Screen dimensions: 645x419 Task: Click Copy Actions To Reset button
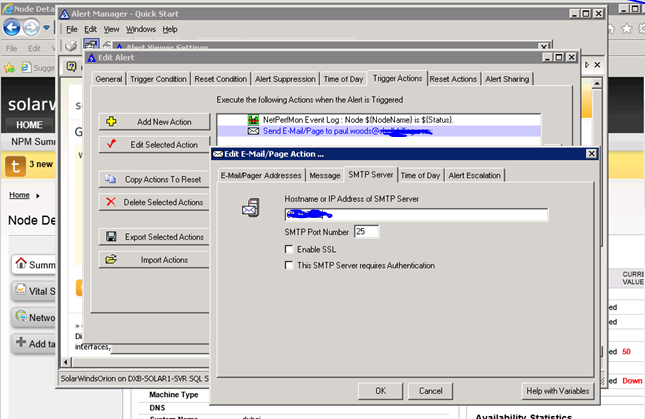(154, 179)
